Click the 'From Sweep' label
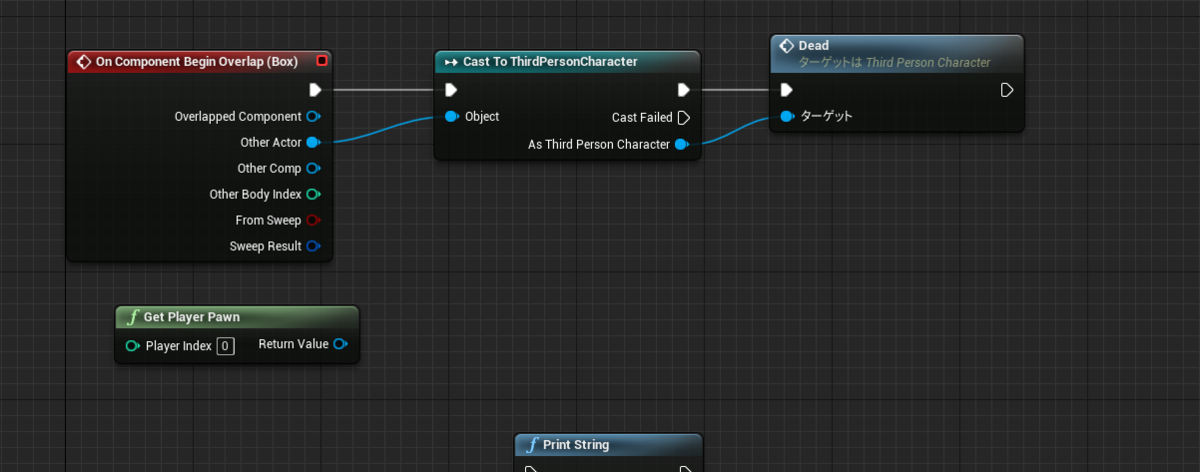 [268, 220]
